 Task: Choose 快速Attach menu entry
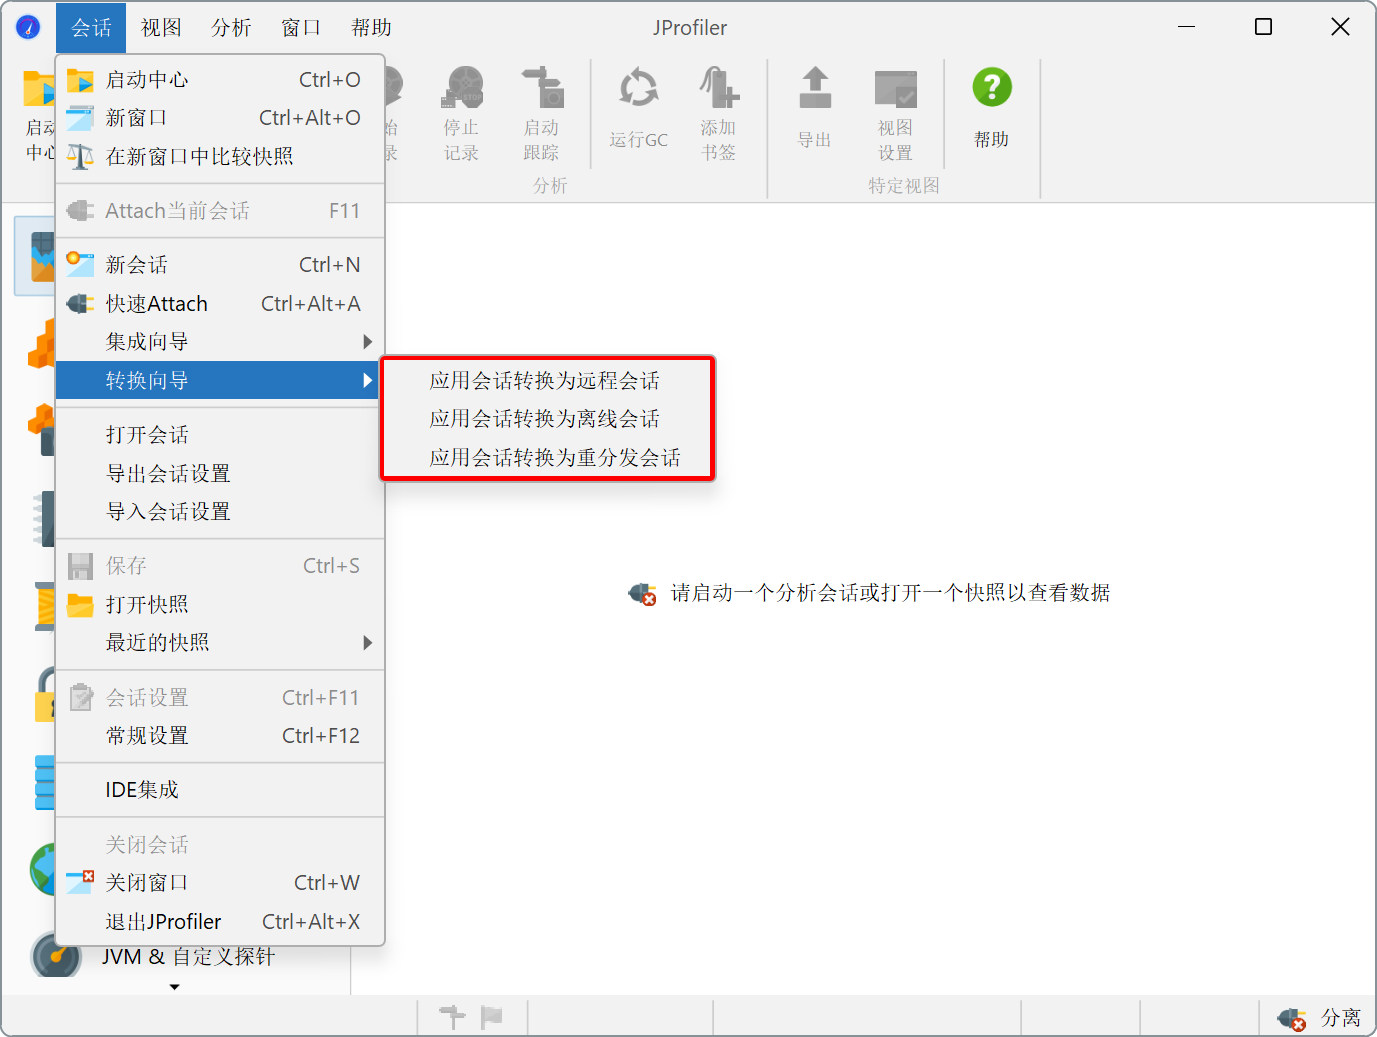click(x=220, y=304)
